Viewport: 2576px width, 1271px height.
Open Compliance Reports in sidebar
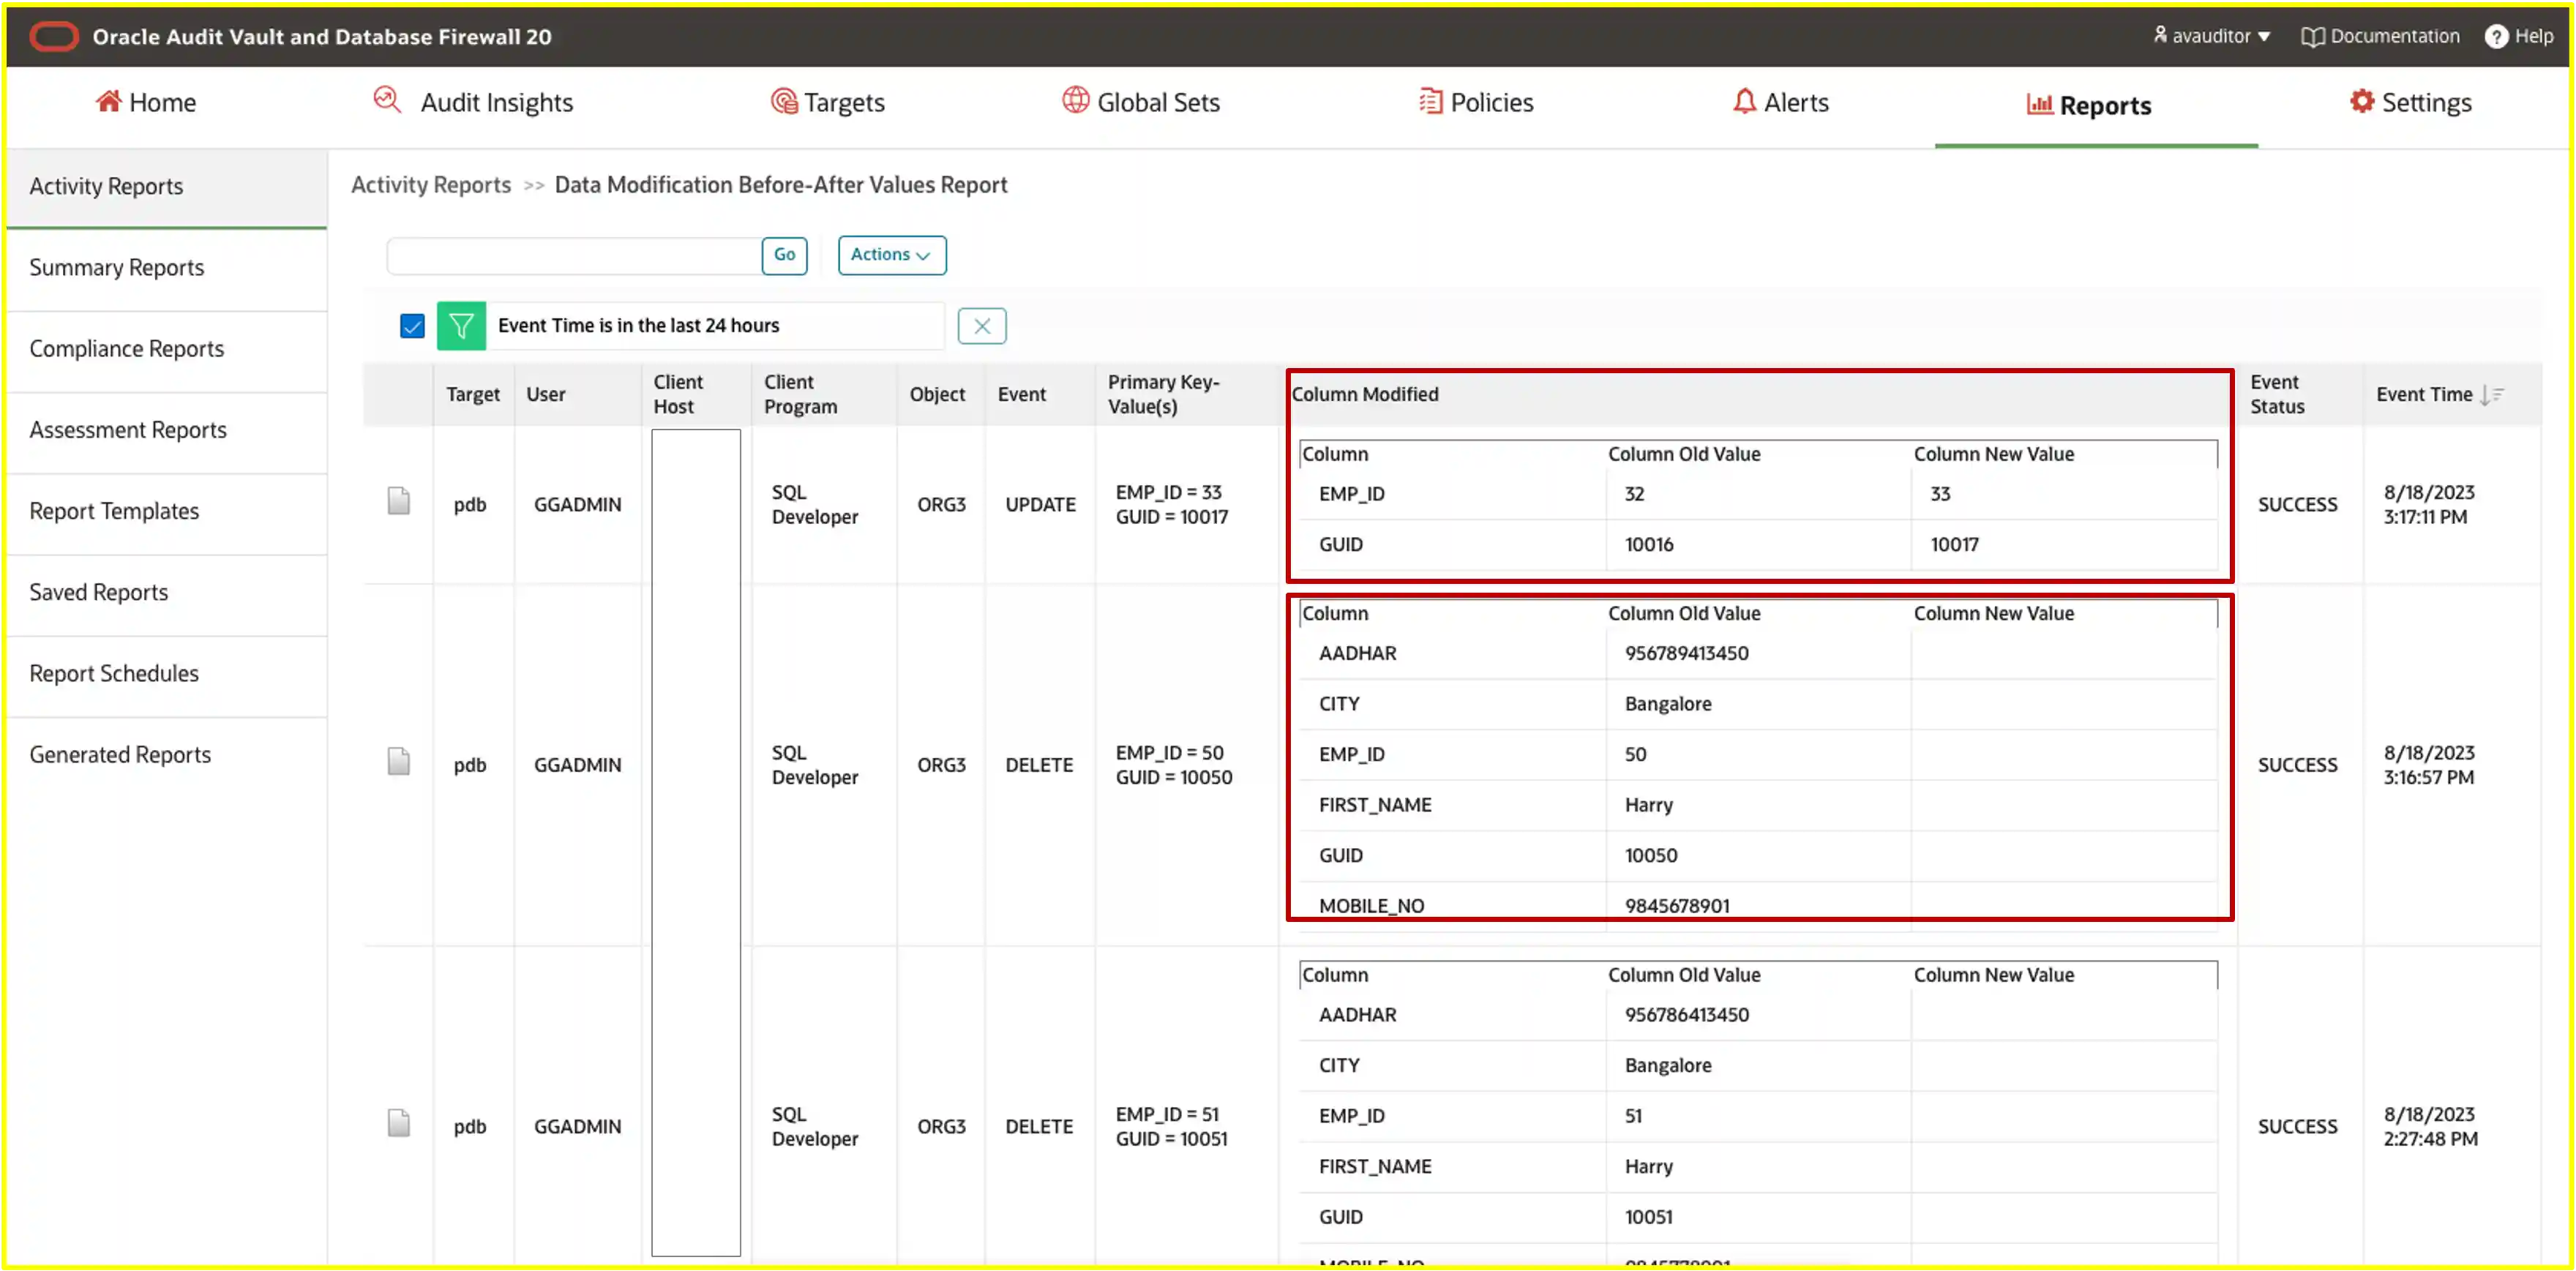[x=167, y=348]
